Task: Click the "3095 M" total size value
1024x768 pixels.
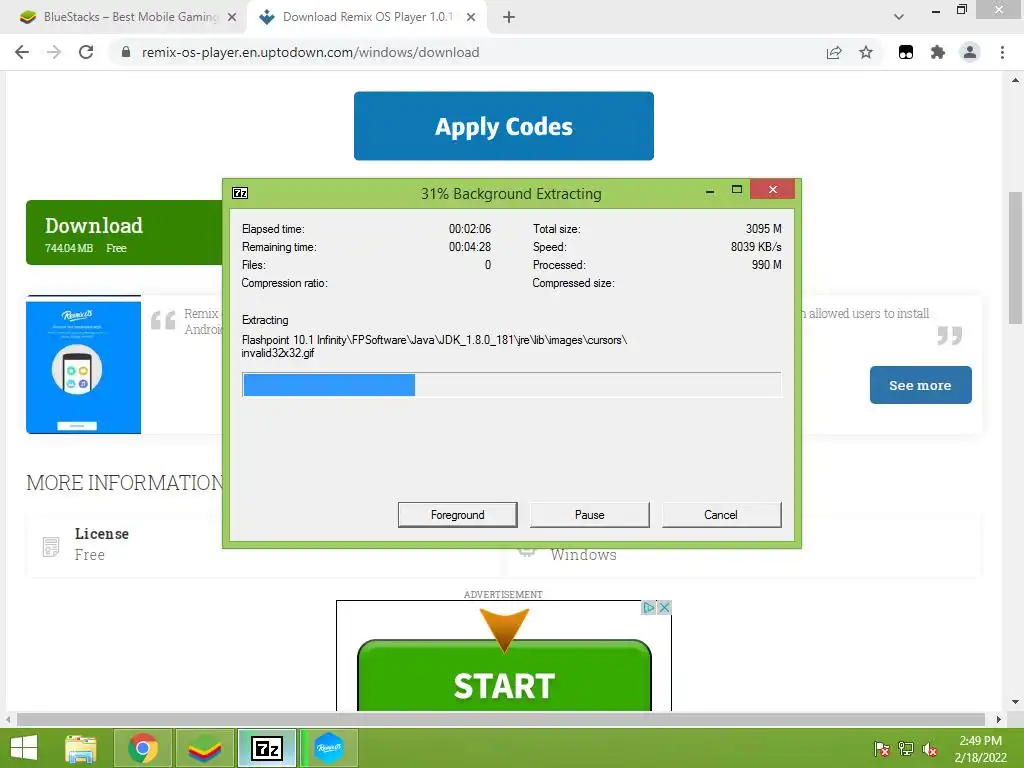Action: (x=763, y=229)
